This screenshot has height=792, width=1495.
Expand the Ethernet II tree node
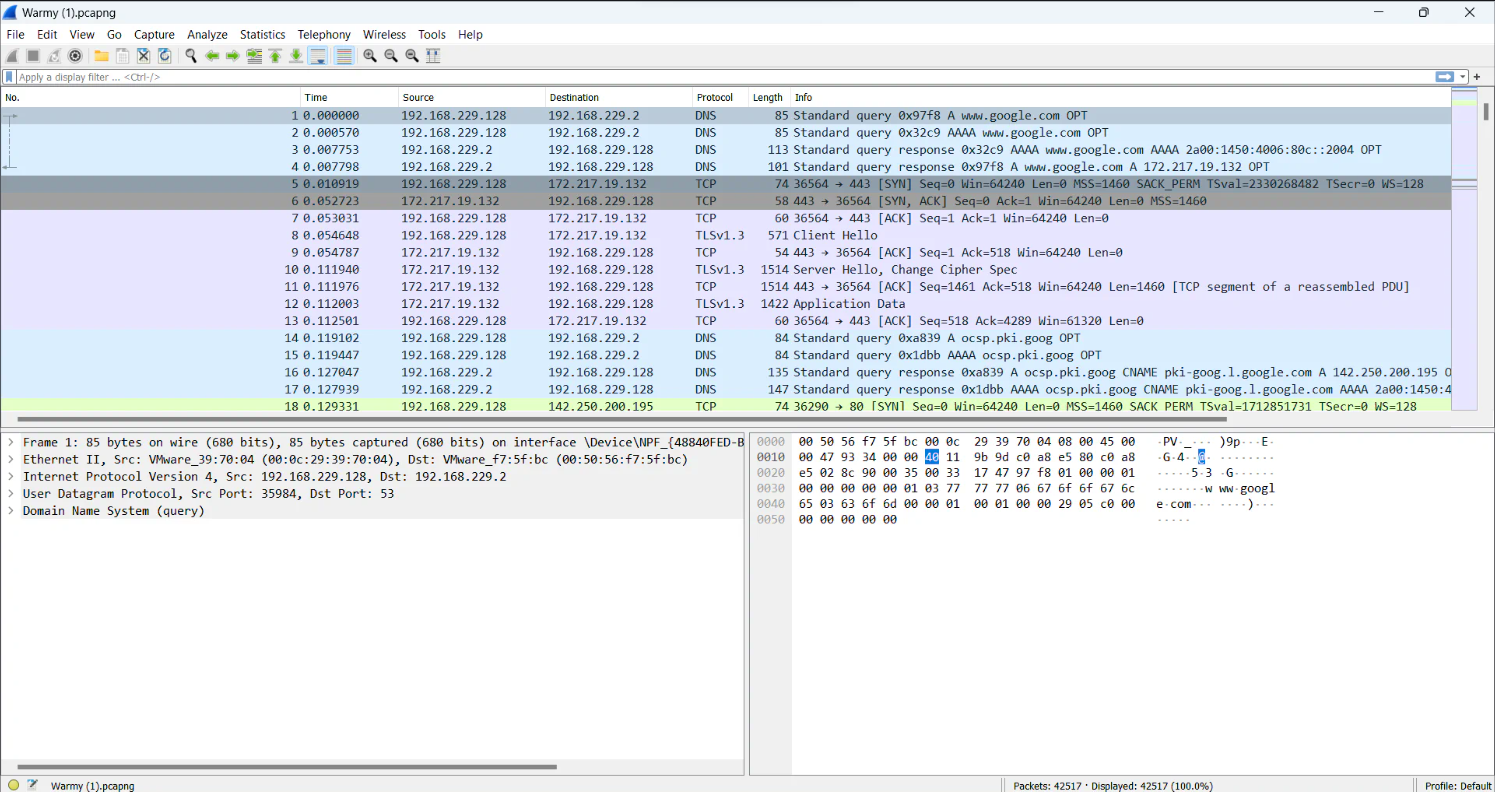click(x=10, y=460)
